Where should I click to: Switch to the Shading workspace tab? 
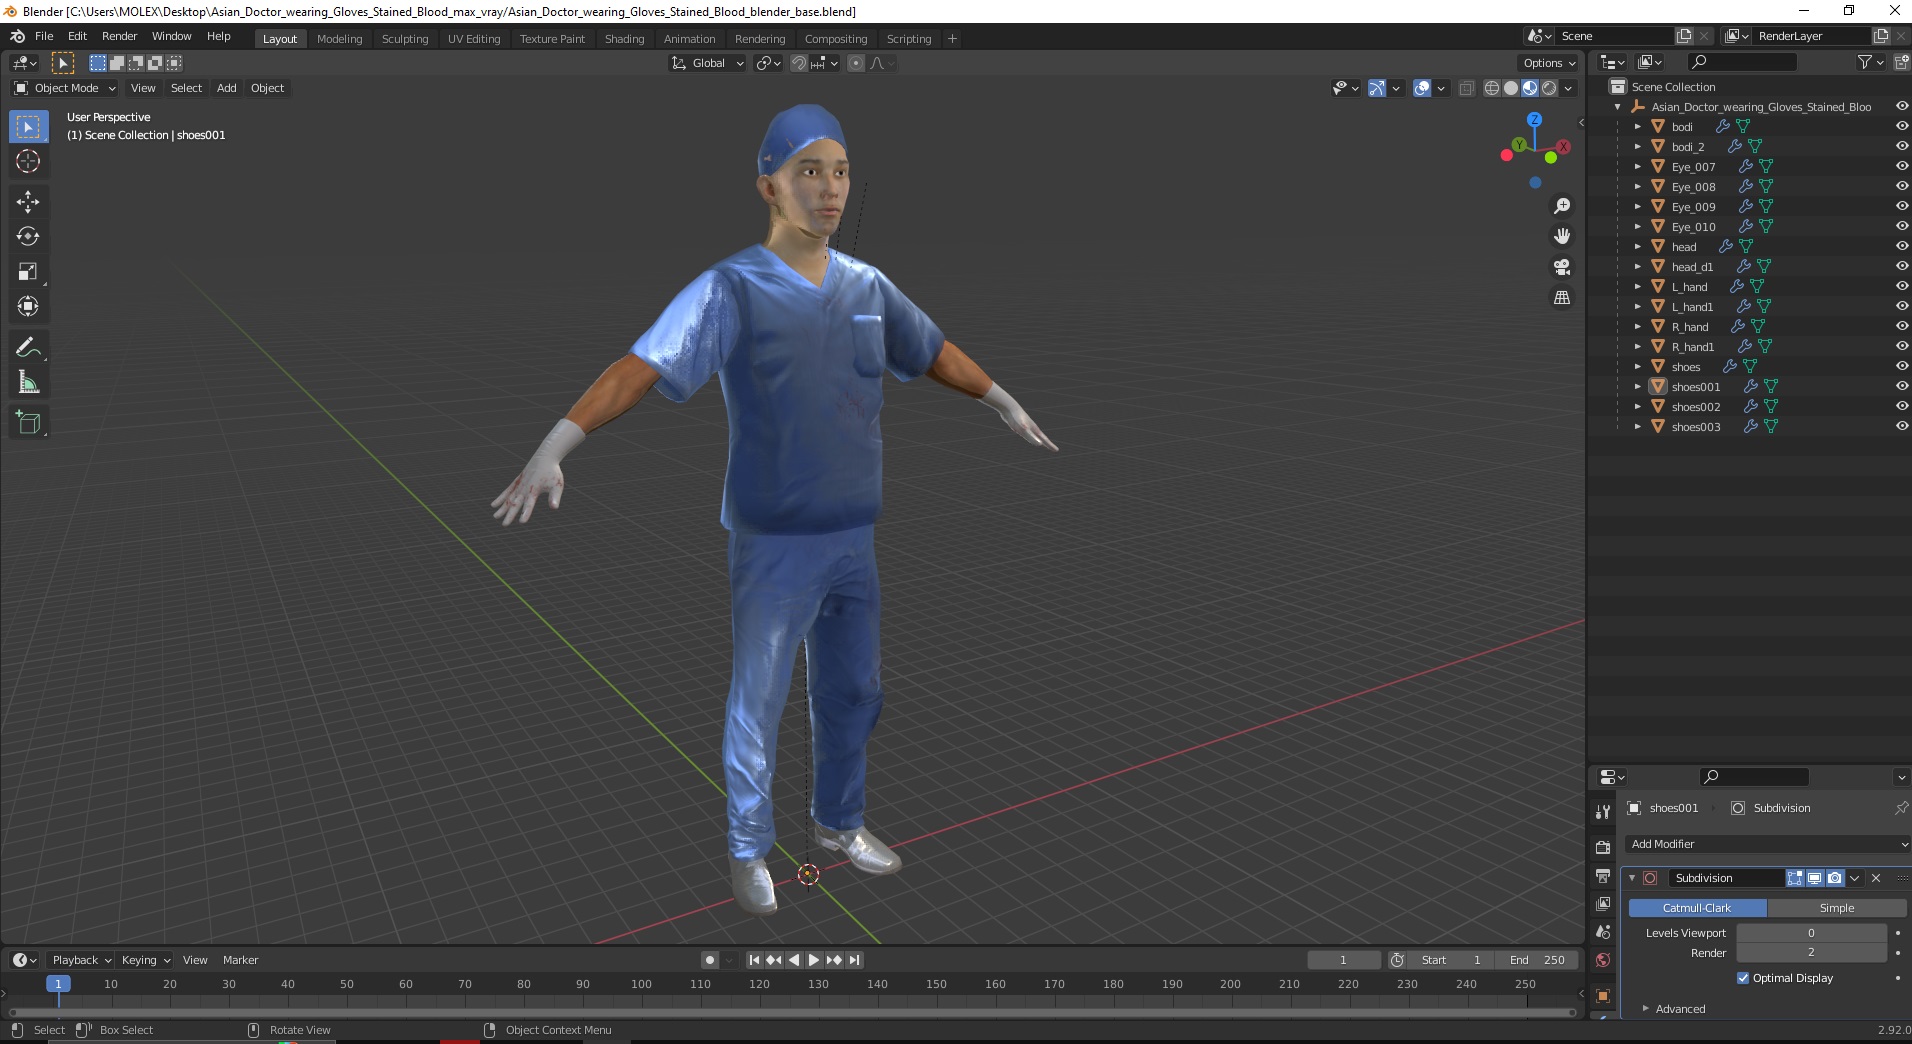[624, 39]
